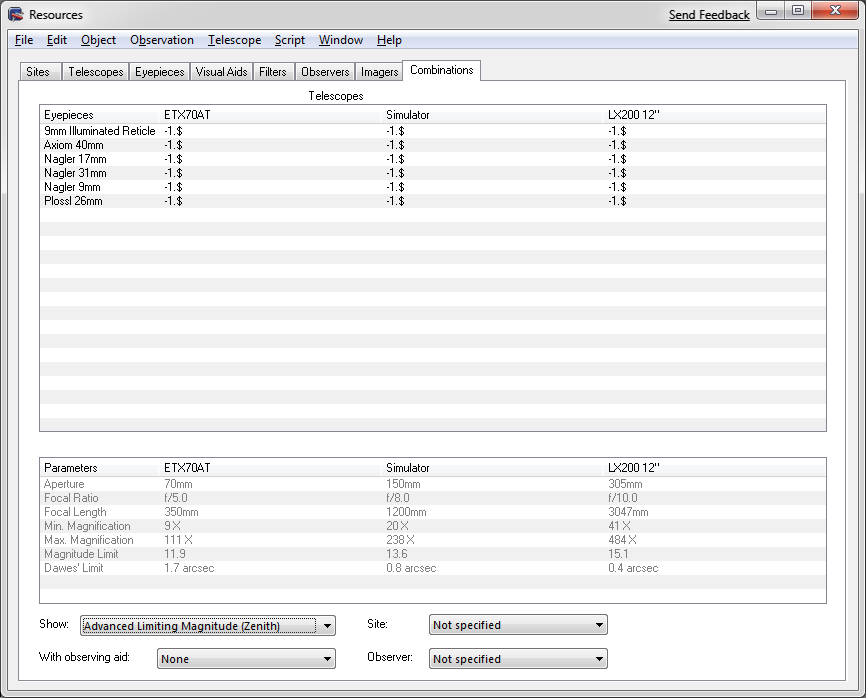Open the Observer dropdown
This screenshot has height=698, width=866.
518,659
